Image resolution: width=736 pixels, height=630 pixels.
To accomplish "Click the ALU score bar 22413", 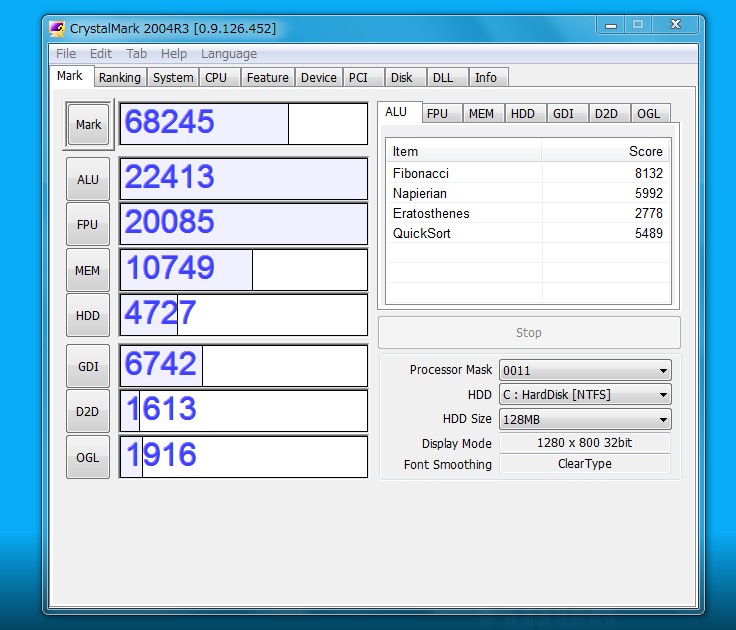I will (x=244, y=179).
